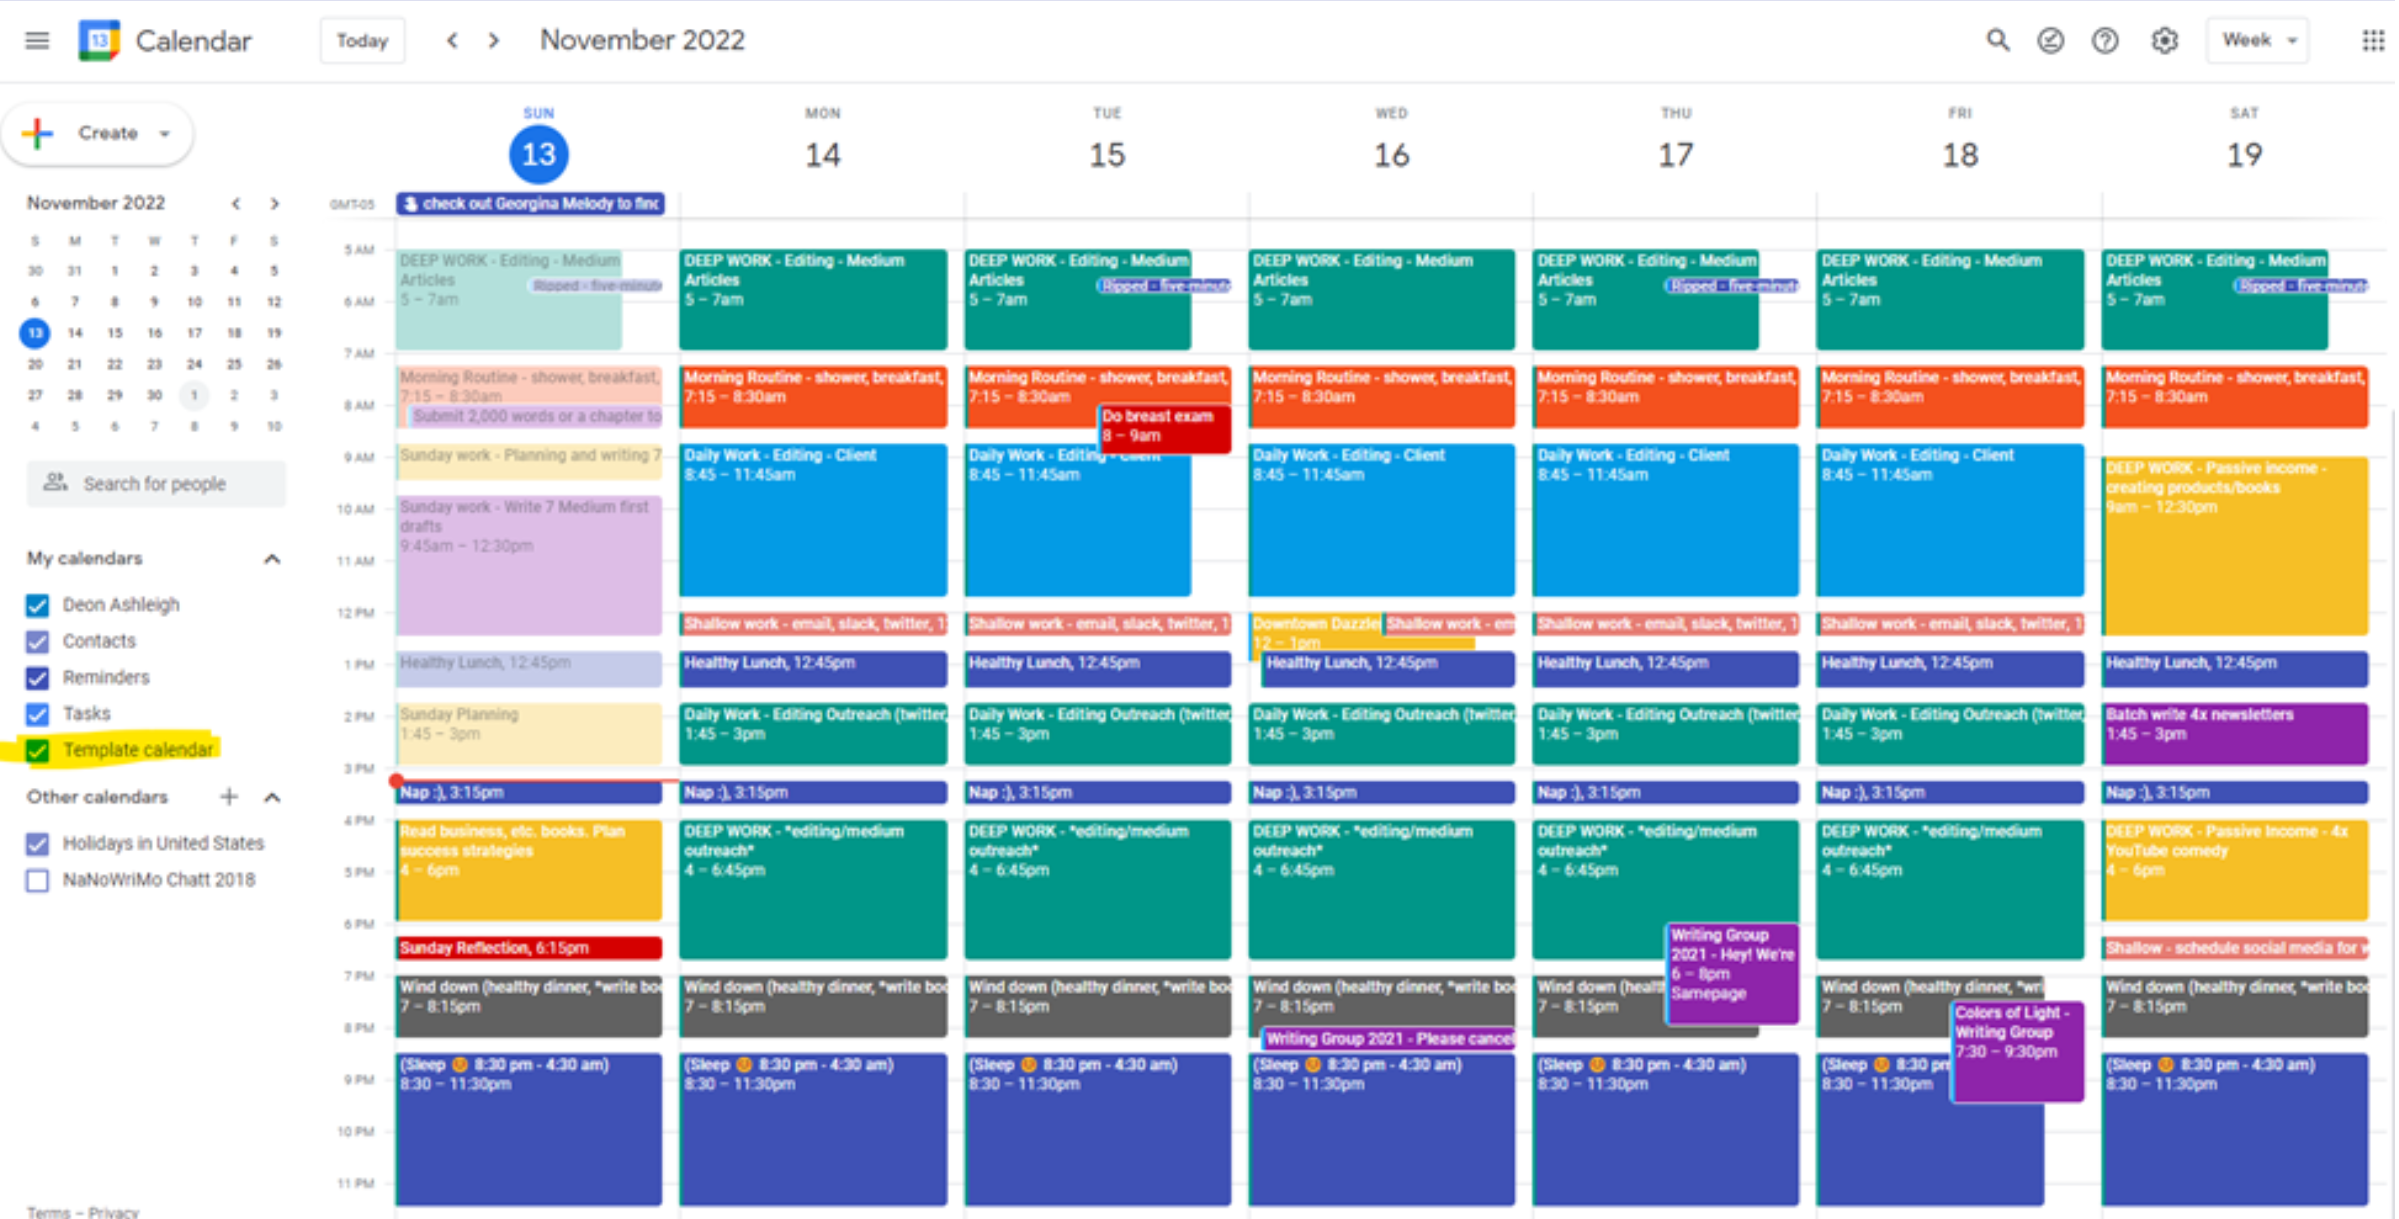This screenshot has width=2399, height=1219.
Task: Open the Terms link
Action: click(x=48, y=1211)
